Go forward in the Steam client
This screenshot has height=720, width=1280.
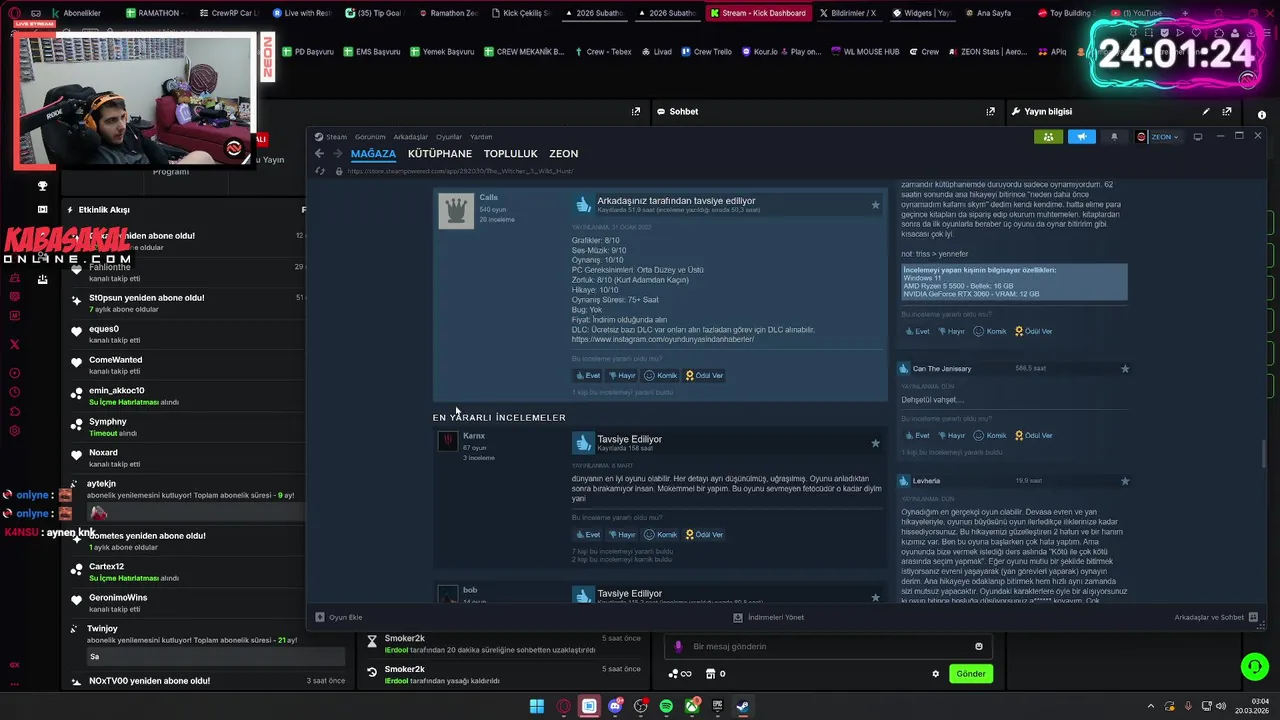click(338, 154)
